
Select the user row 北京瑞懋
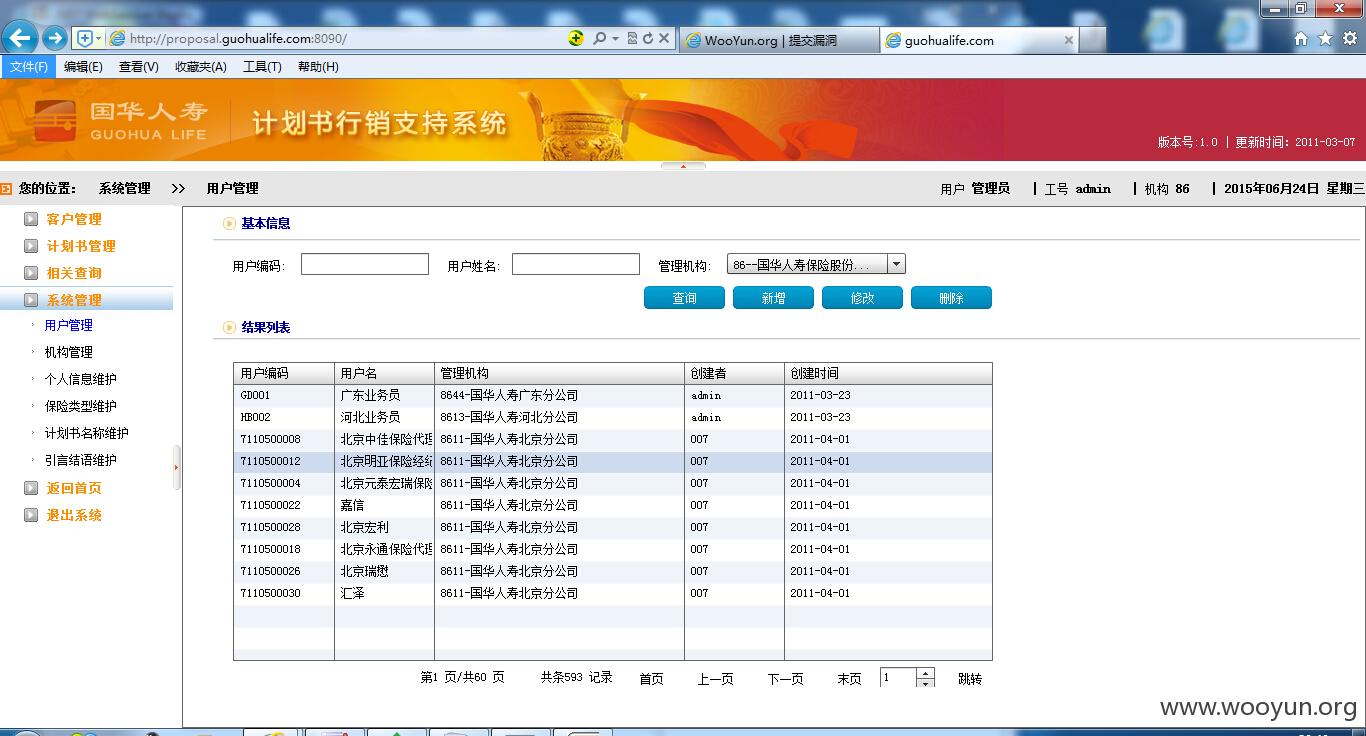click(x=613, y=571)
